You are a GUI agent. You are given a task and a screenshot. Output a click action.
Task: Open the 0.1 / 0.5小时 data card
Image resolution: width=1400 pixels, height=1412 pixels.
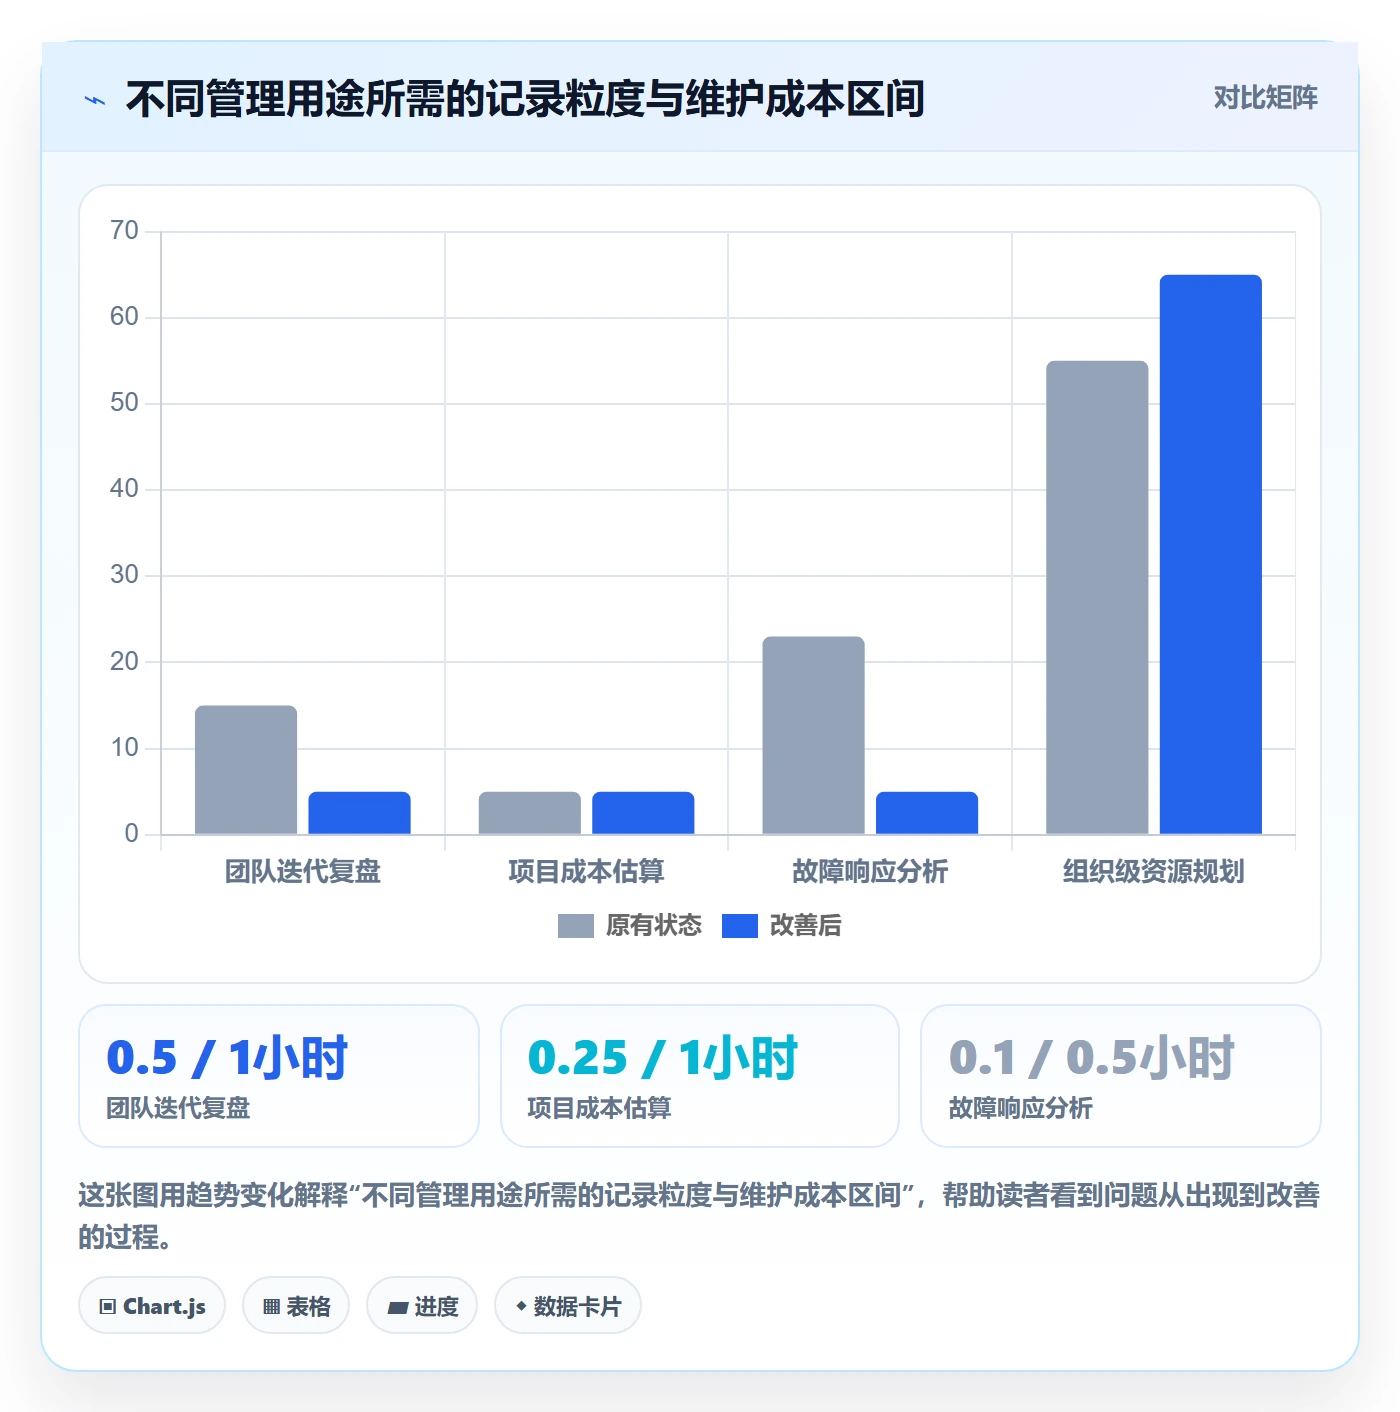click(1121, 1076)
